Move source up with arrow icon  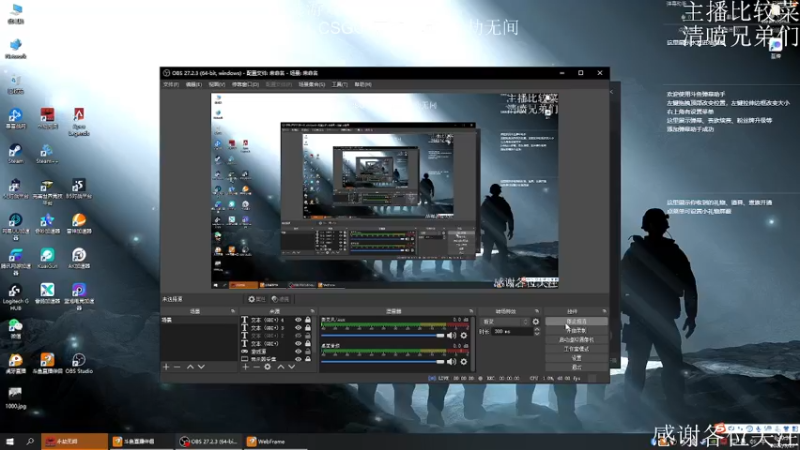(281, 367)
